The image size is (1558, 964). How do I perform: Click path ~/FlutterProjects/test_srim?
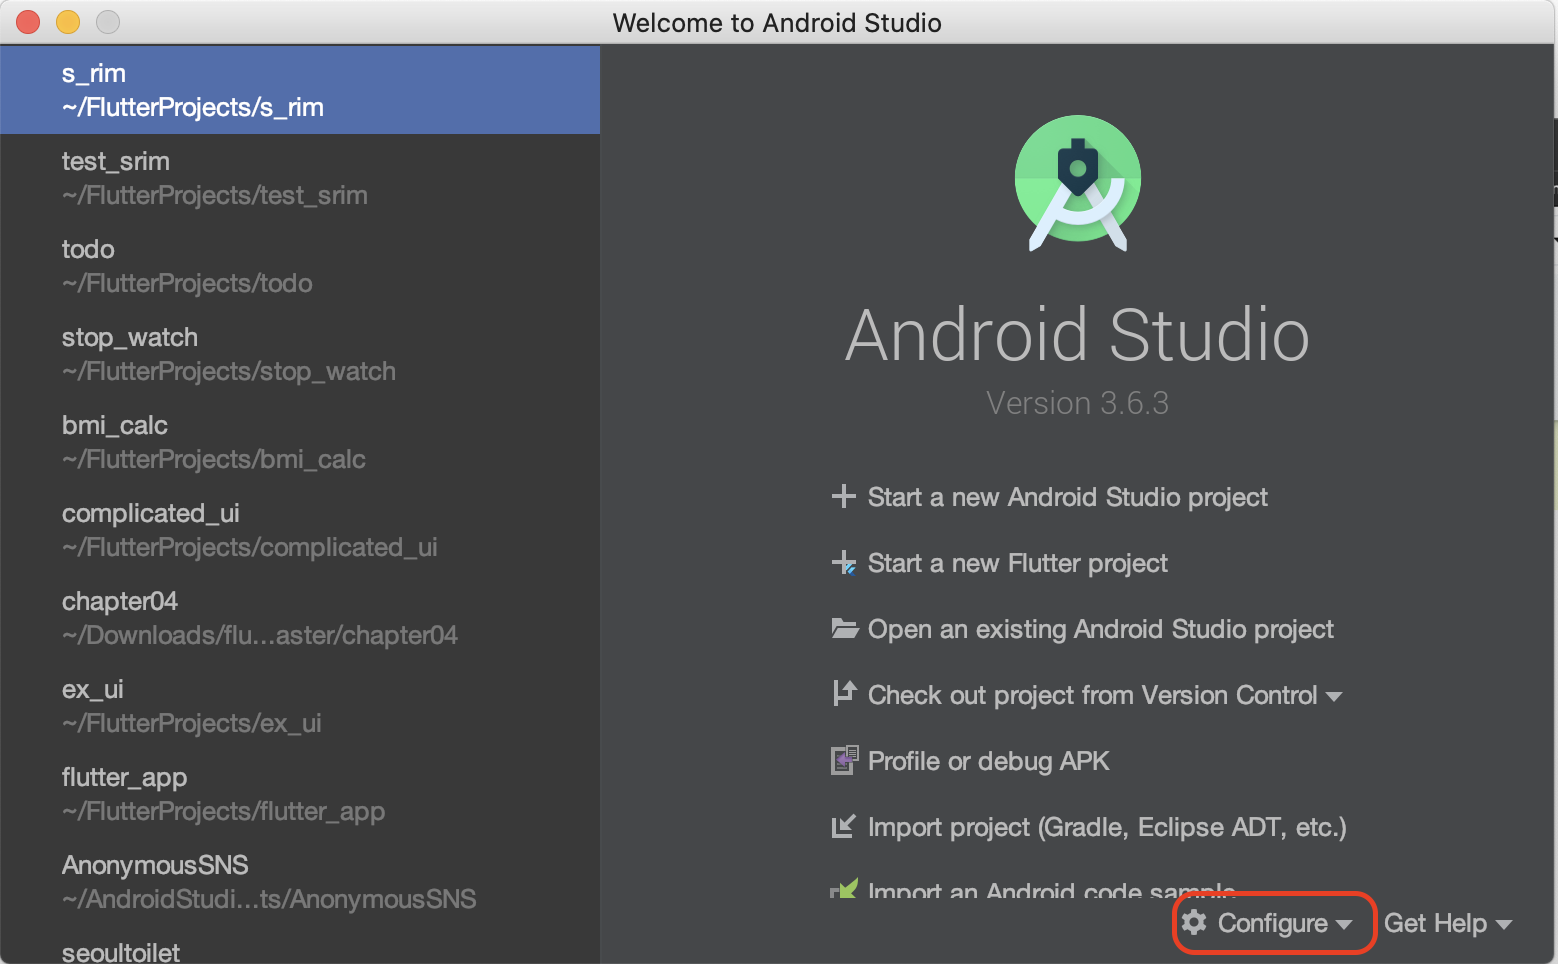point(215,195)
